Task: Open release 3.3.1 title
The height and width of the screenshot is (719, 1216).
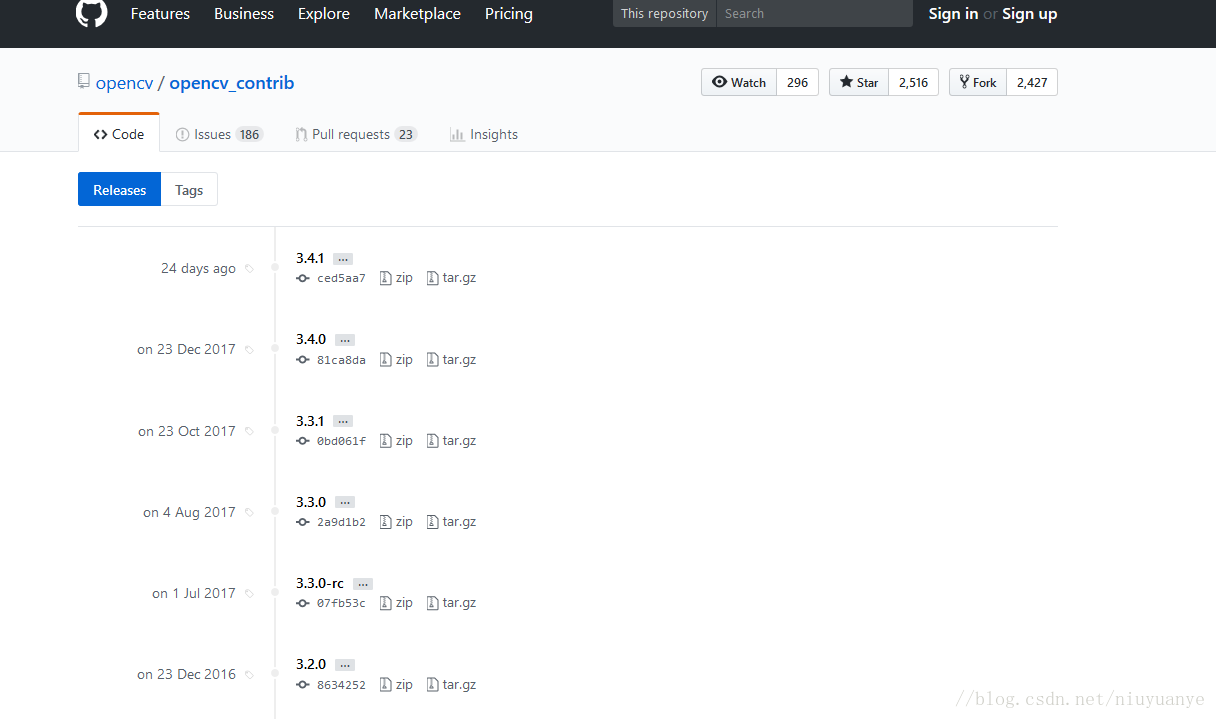Action: click(310, 421)
